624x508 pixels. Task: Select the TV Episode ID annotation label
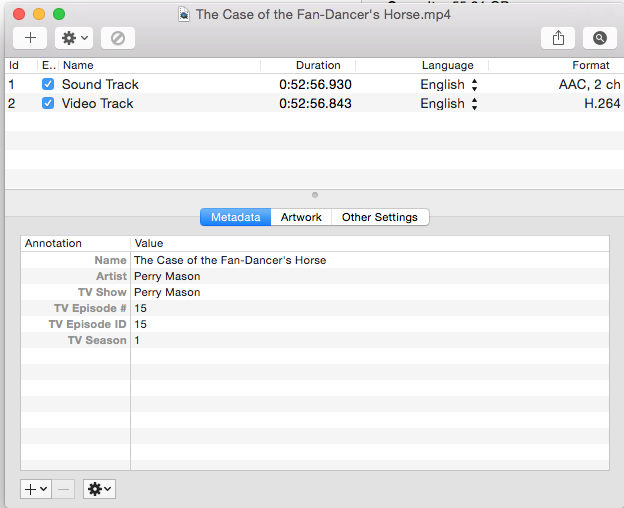click(88, 324)
